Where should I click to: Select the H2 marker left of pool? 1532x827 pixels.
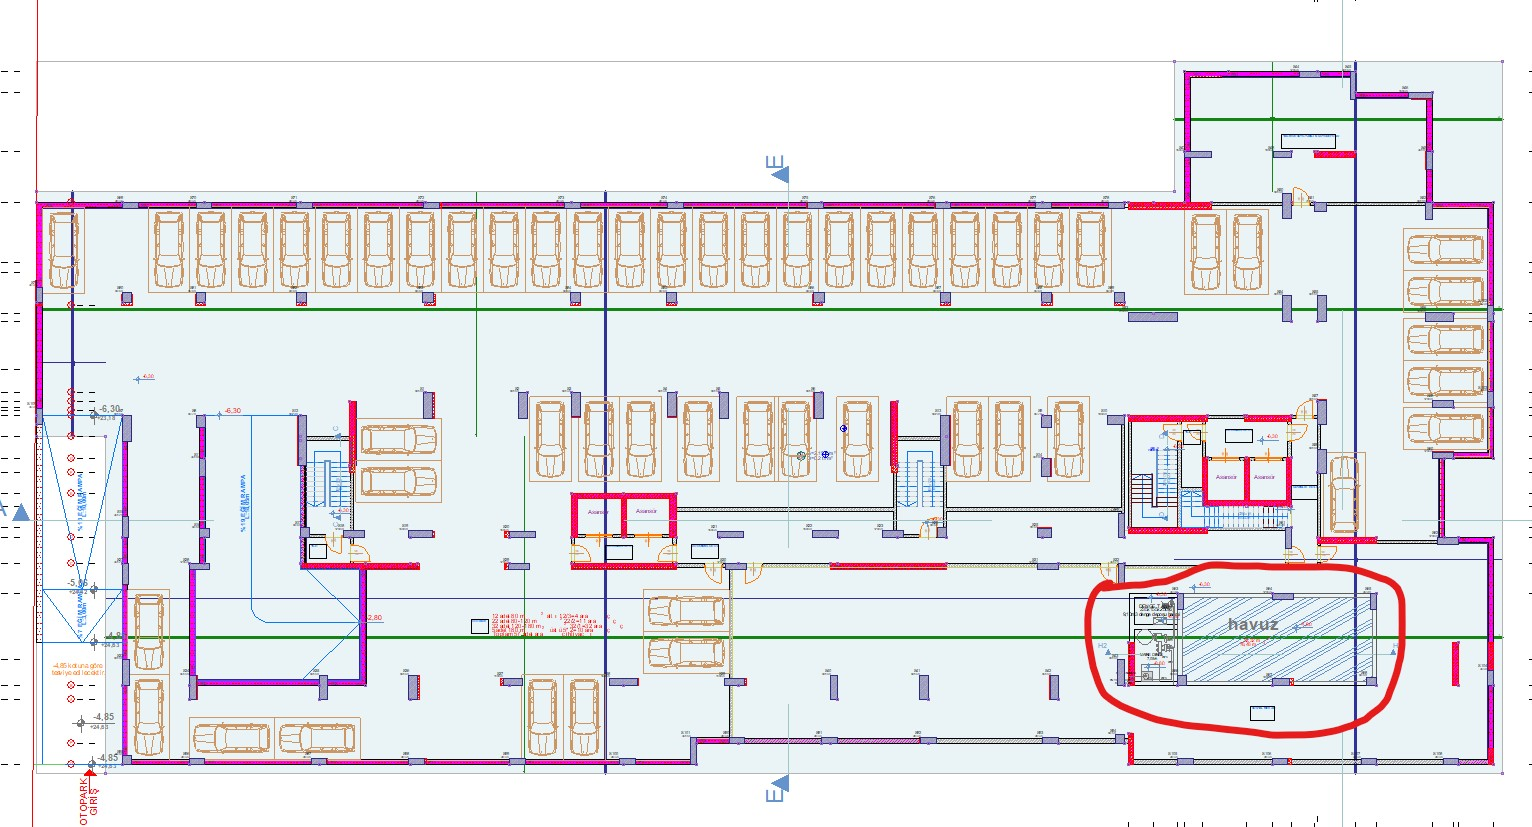[1103, 646]
